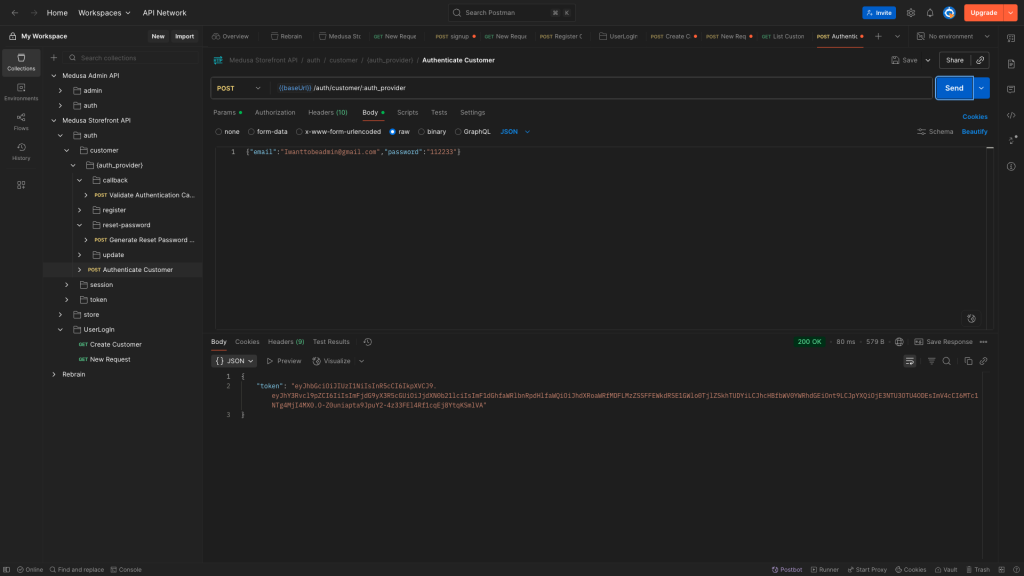Open the request info icon in right sidebar
The width and height of the screenshot is (1024, 576).
[x=1011, y=166]
